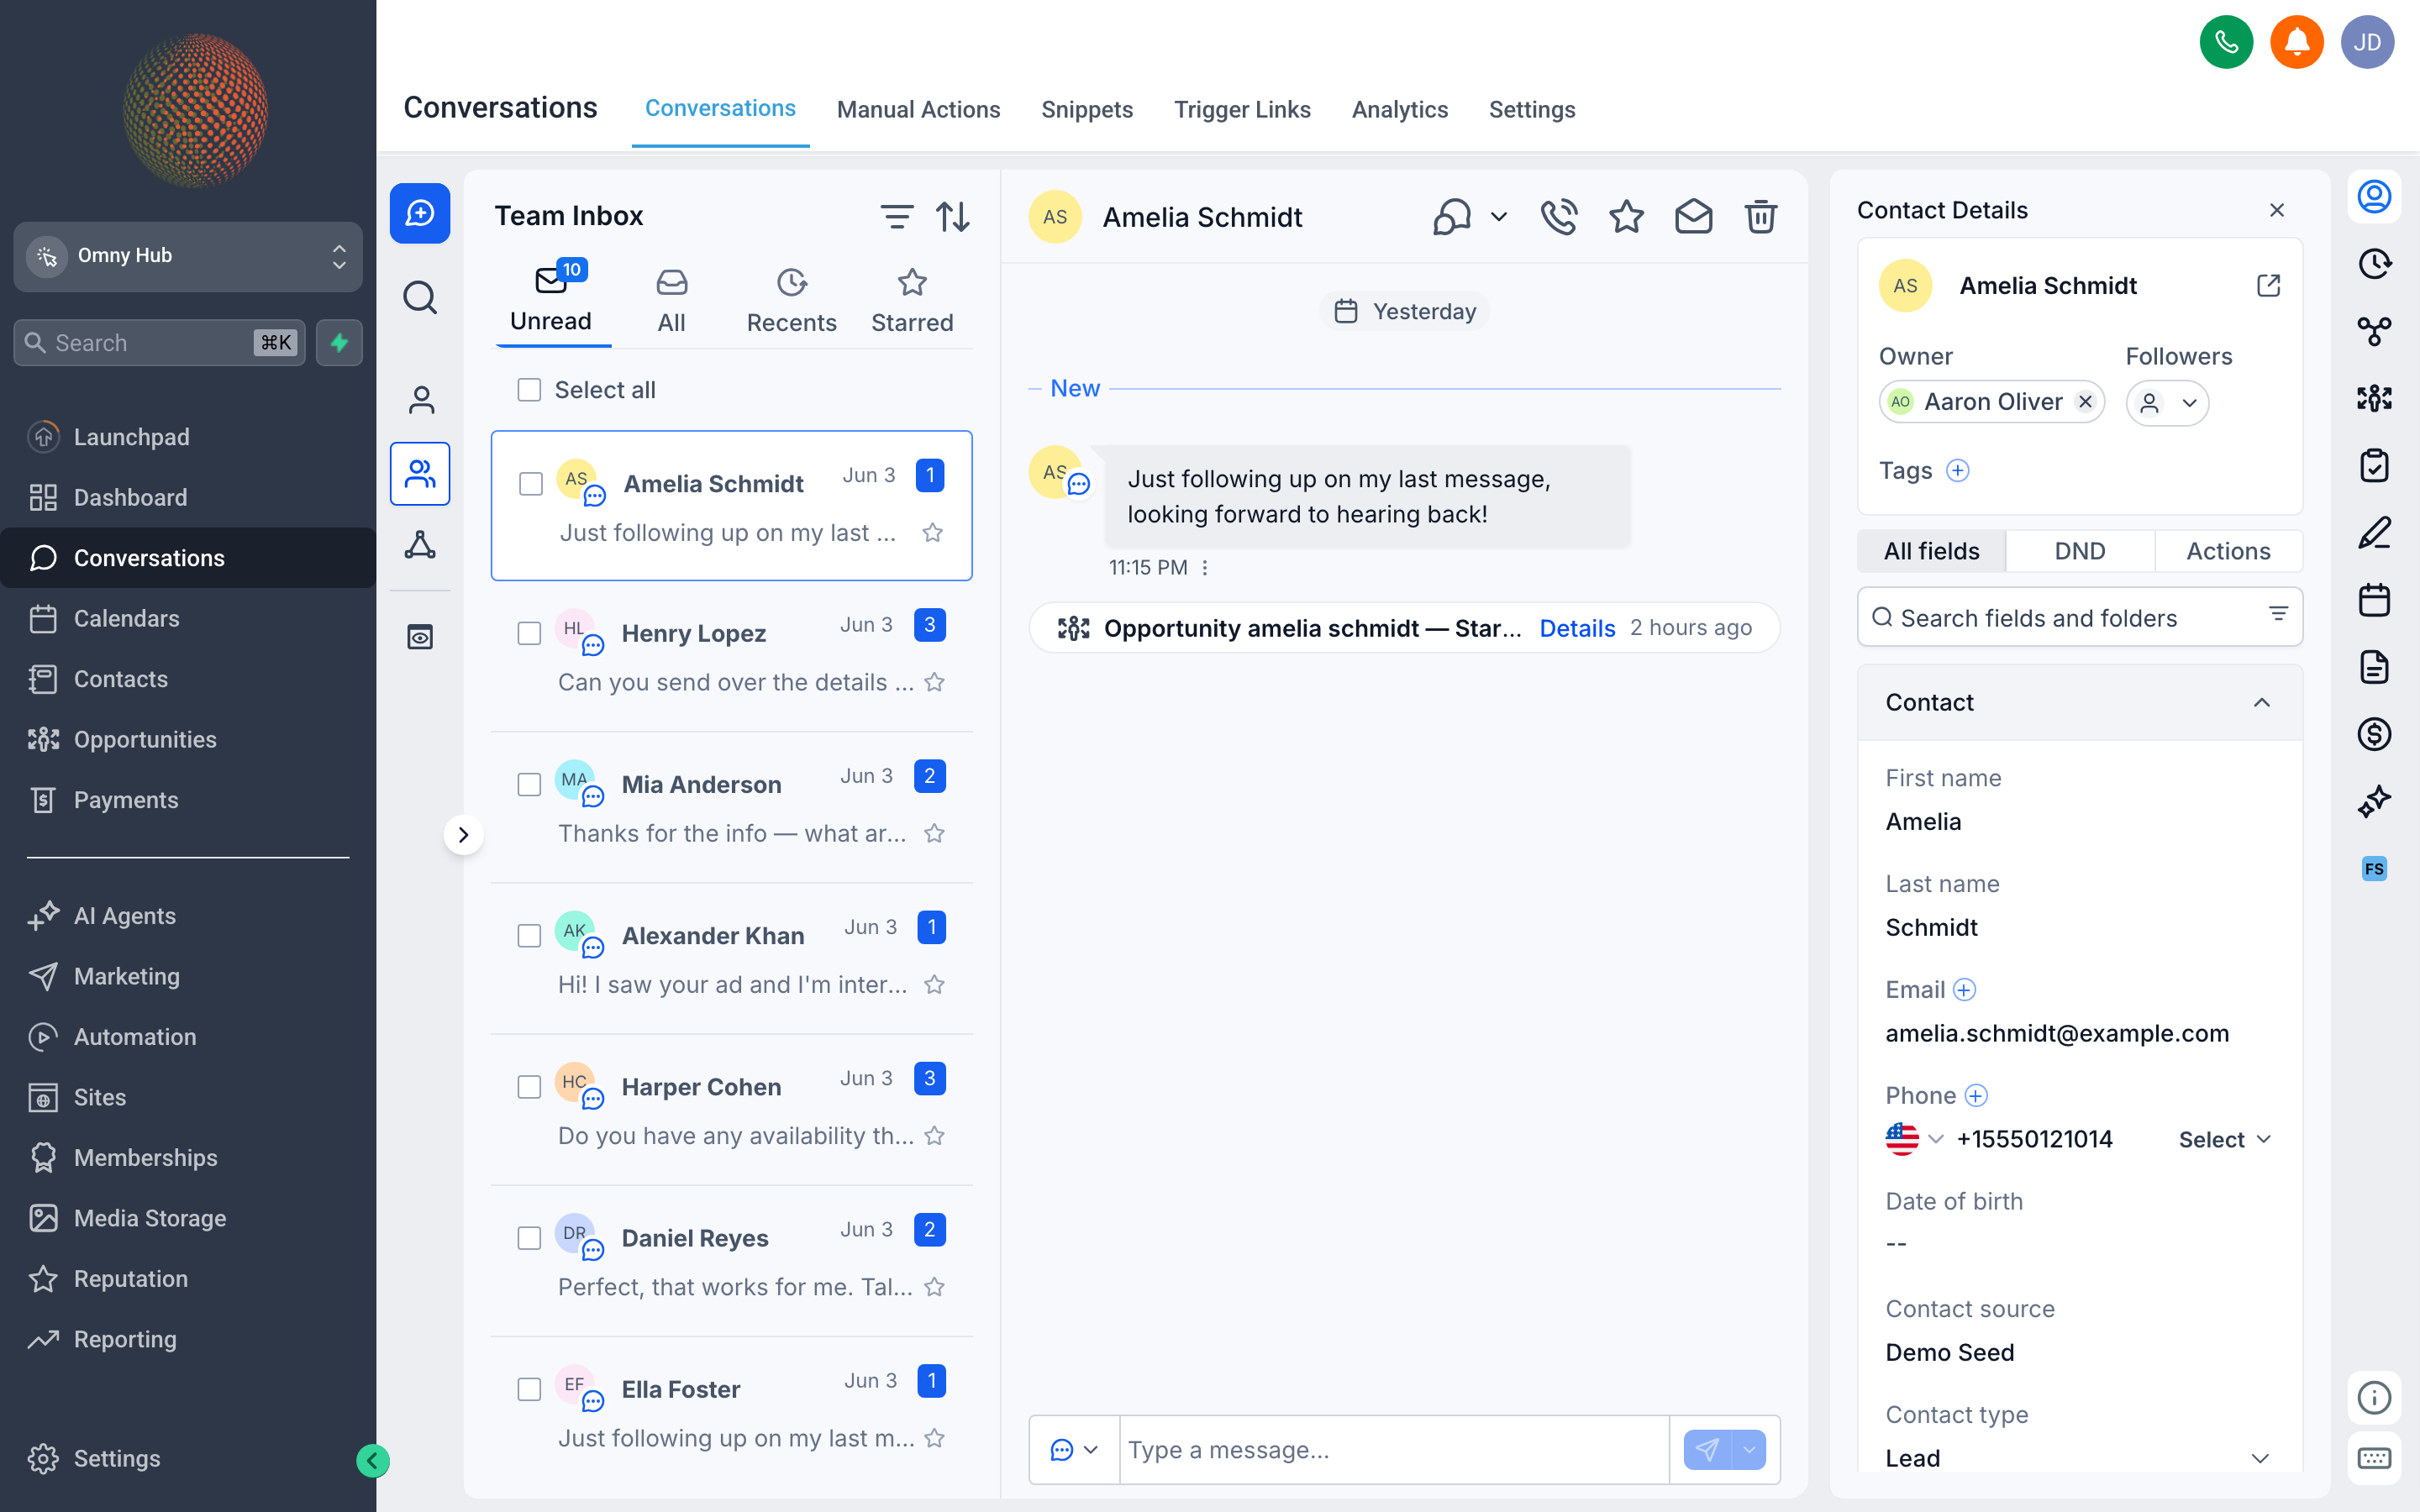Click the Type a message input field

1394,1450
